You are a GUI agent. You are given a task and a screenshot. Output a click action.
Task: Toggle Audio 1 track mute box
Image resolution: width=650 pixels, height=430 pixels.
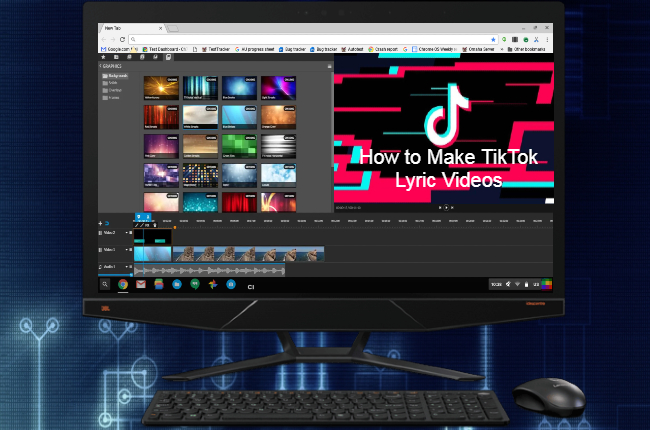tap(131, 267)
